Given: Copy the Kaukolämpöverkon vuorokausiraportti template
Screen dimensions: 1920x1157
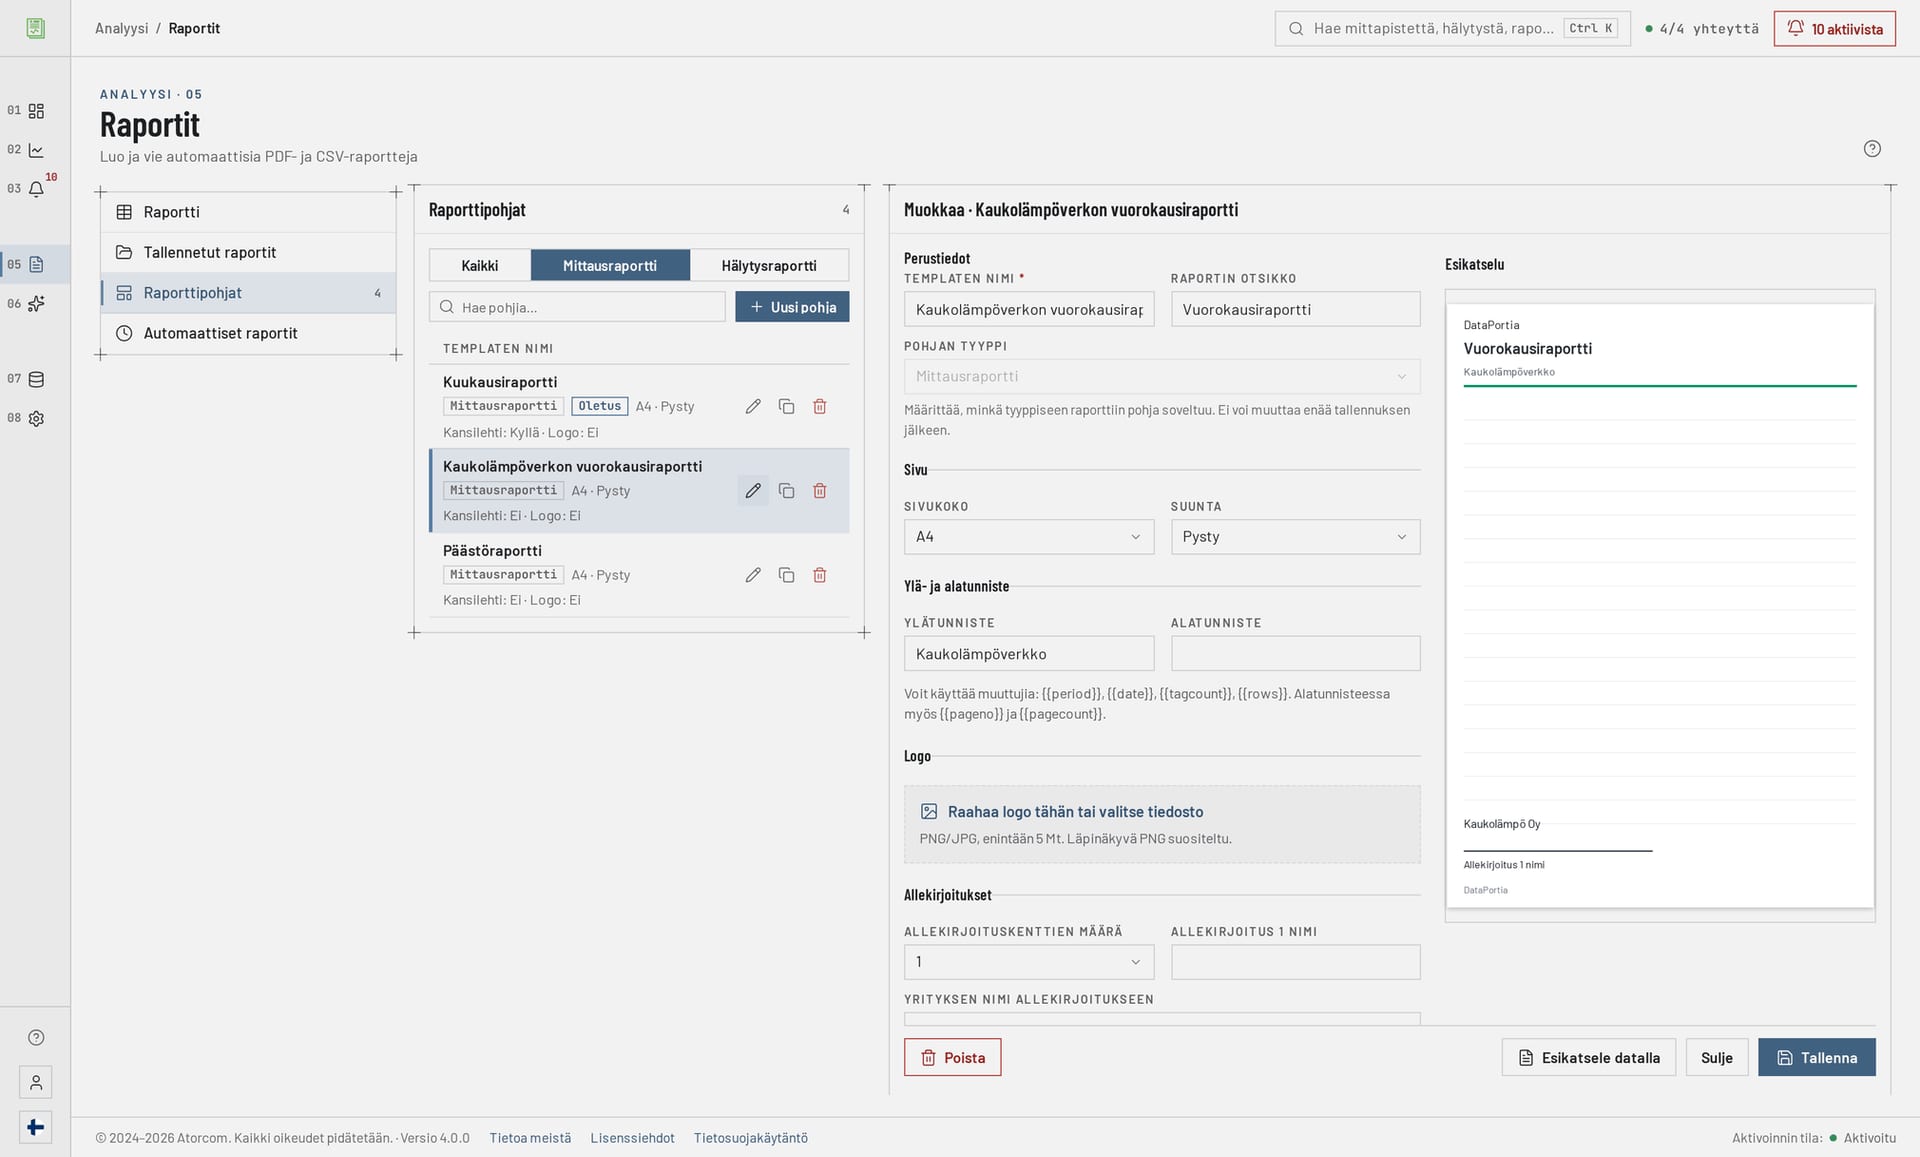Looking at the screenshot, I should pyautogui.click(x=786, y=491).
